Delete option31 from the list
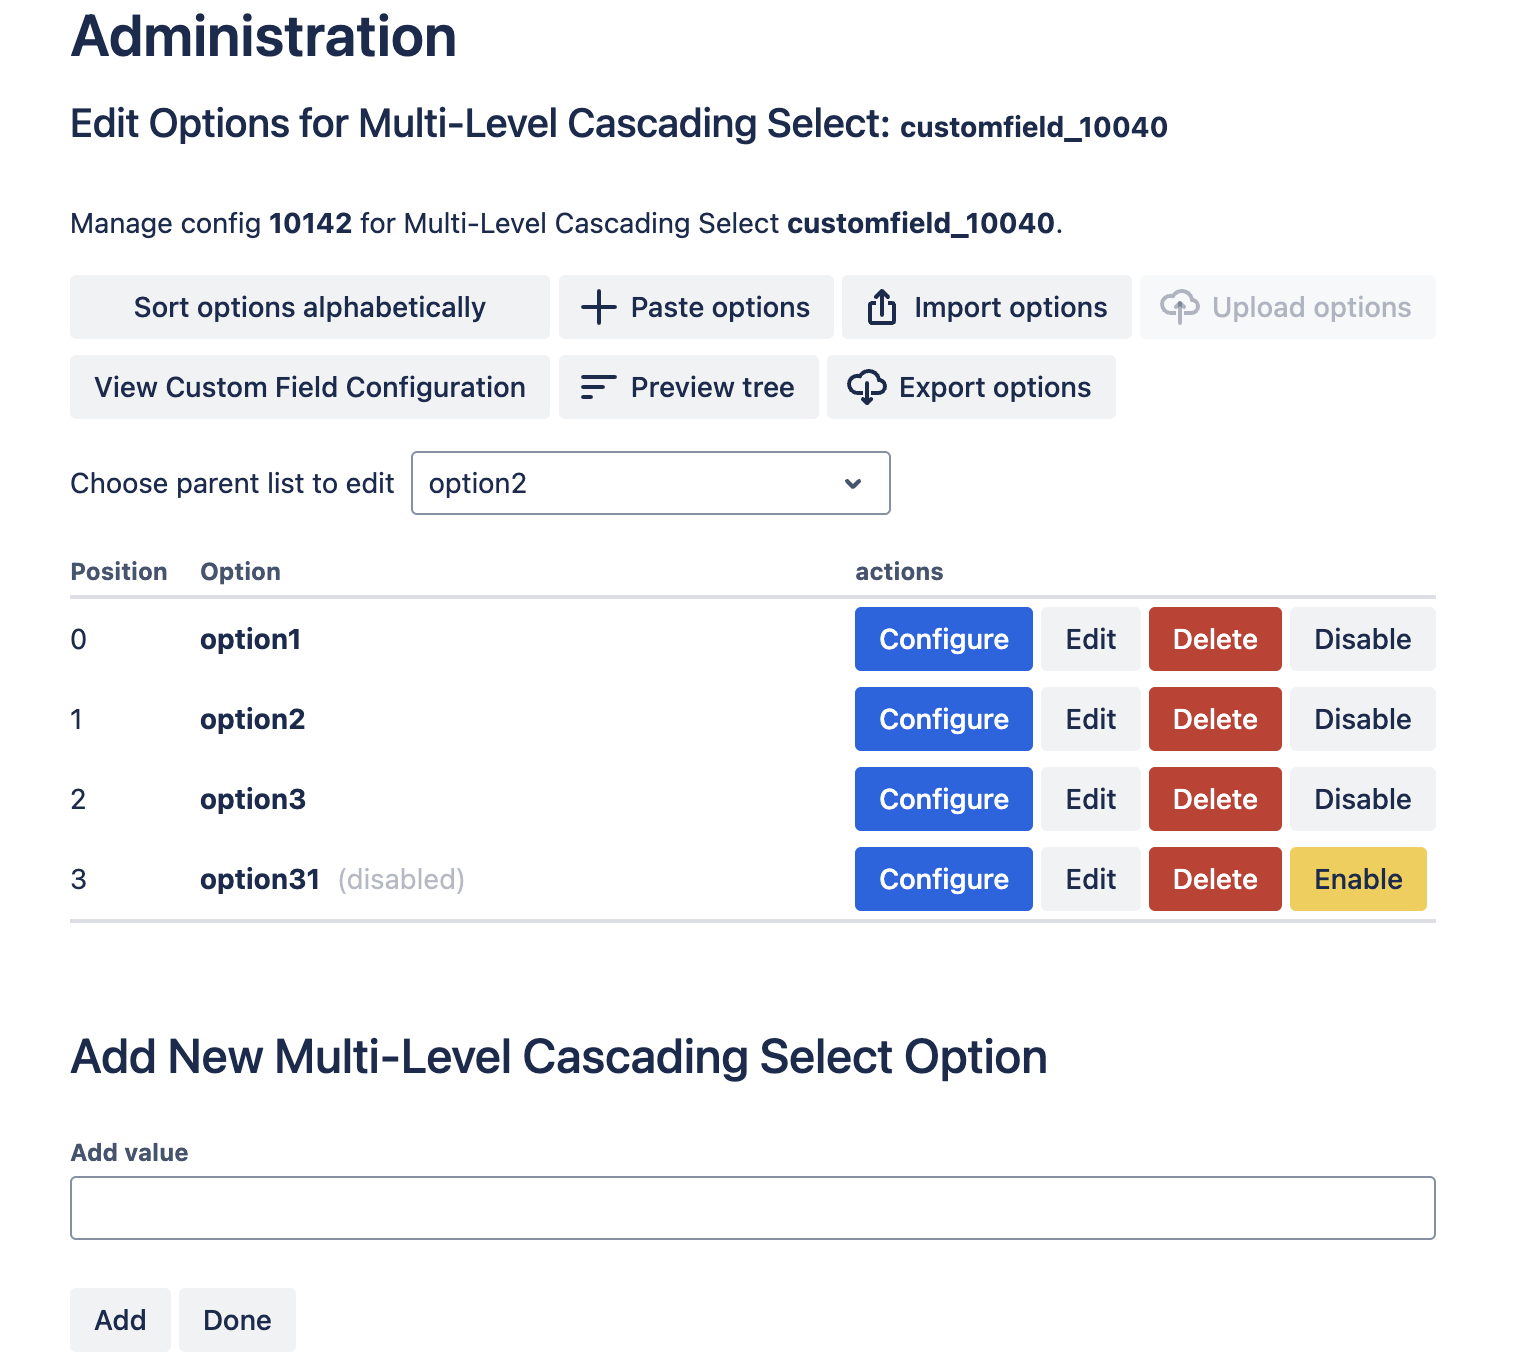 1214,879
